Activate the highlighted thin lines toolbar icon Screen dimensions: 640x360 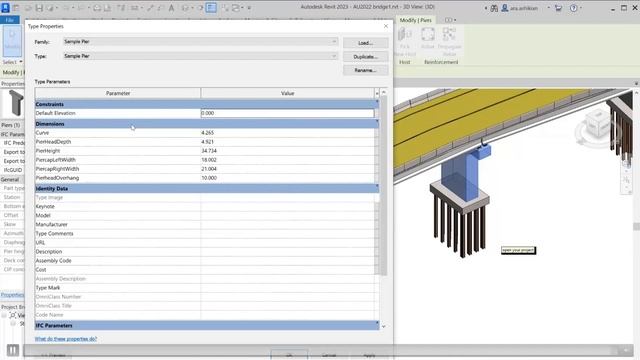click(x=211, y=8)
